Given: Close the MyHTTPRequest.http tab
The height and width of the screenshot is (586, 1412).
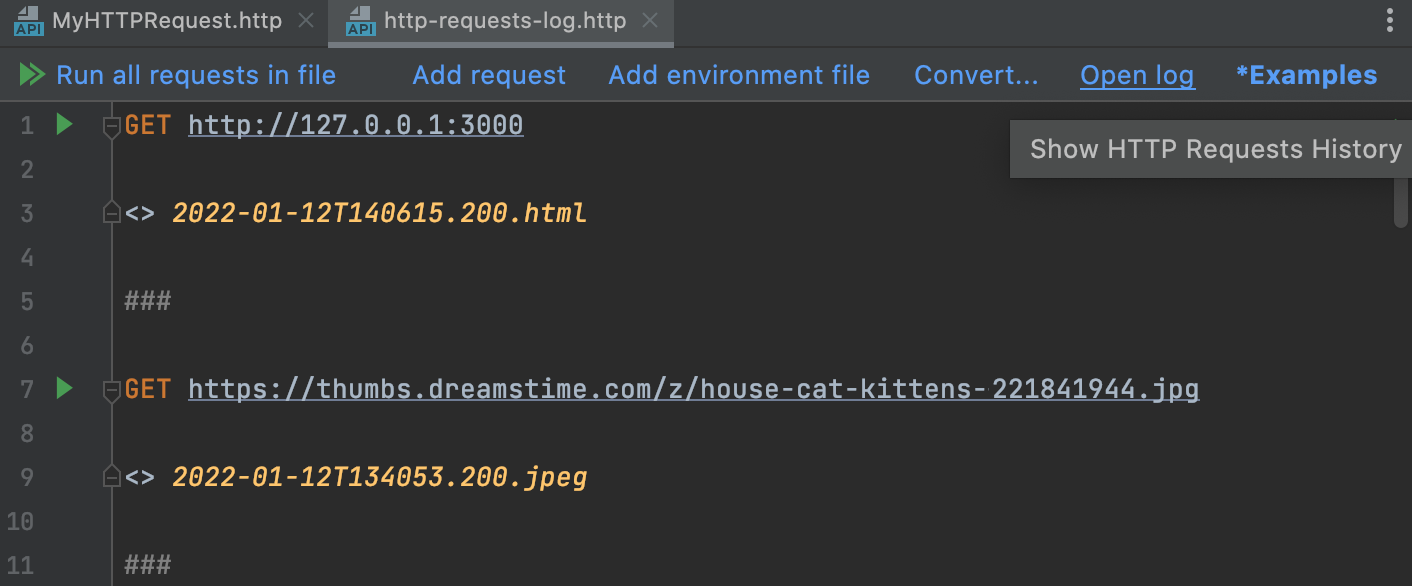Looking at the screenshot, I should [306, 21].
